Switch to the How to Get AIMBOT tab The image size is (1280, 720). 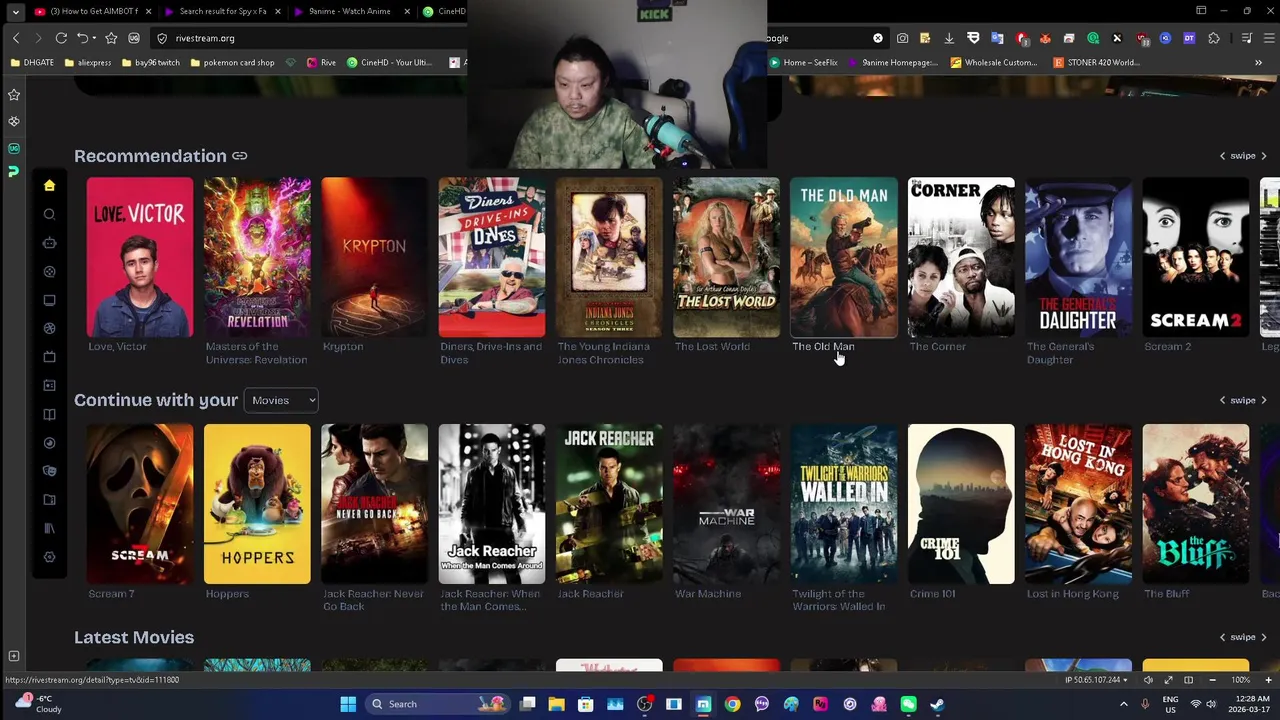coord(86,11)
